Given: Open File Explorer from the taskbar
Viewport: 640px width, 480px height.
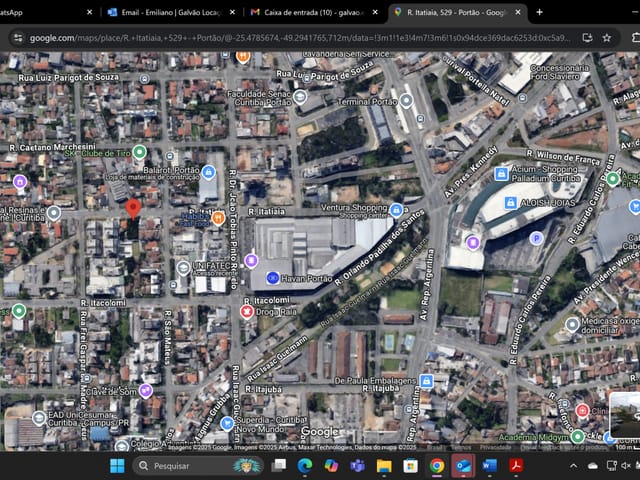Looking at the screenshot, I should pyautogui.click(x=384, y=466).
